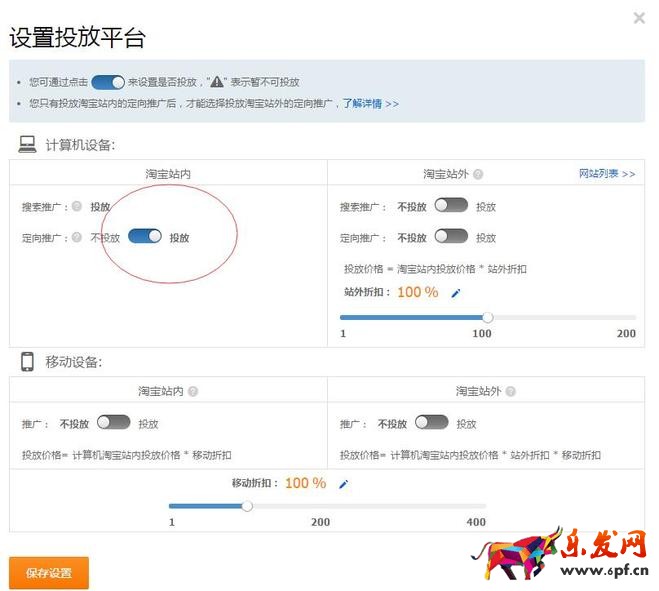The height and width of the screenshot is (591, 659).
Task: Enable computer 淘宝站外 搜索推广 toggle
Action: [451, 206]
